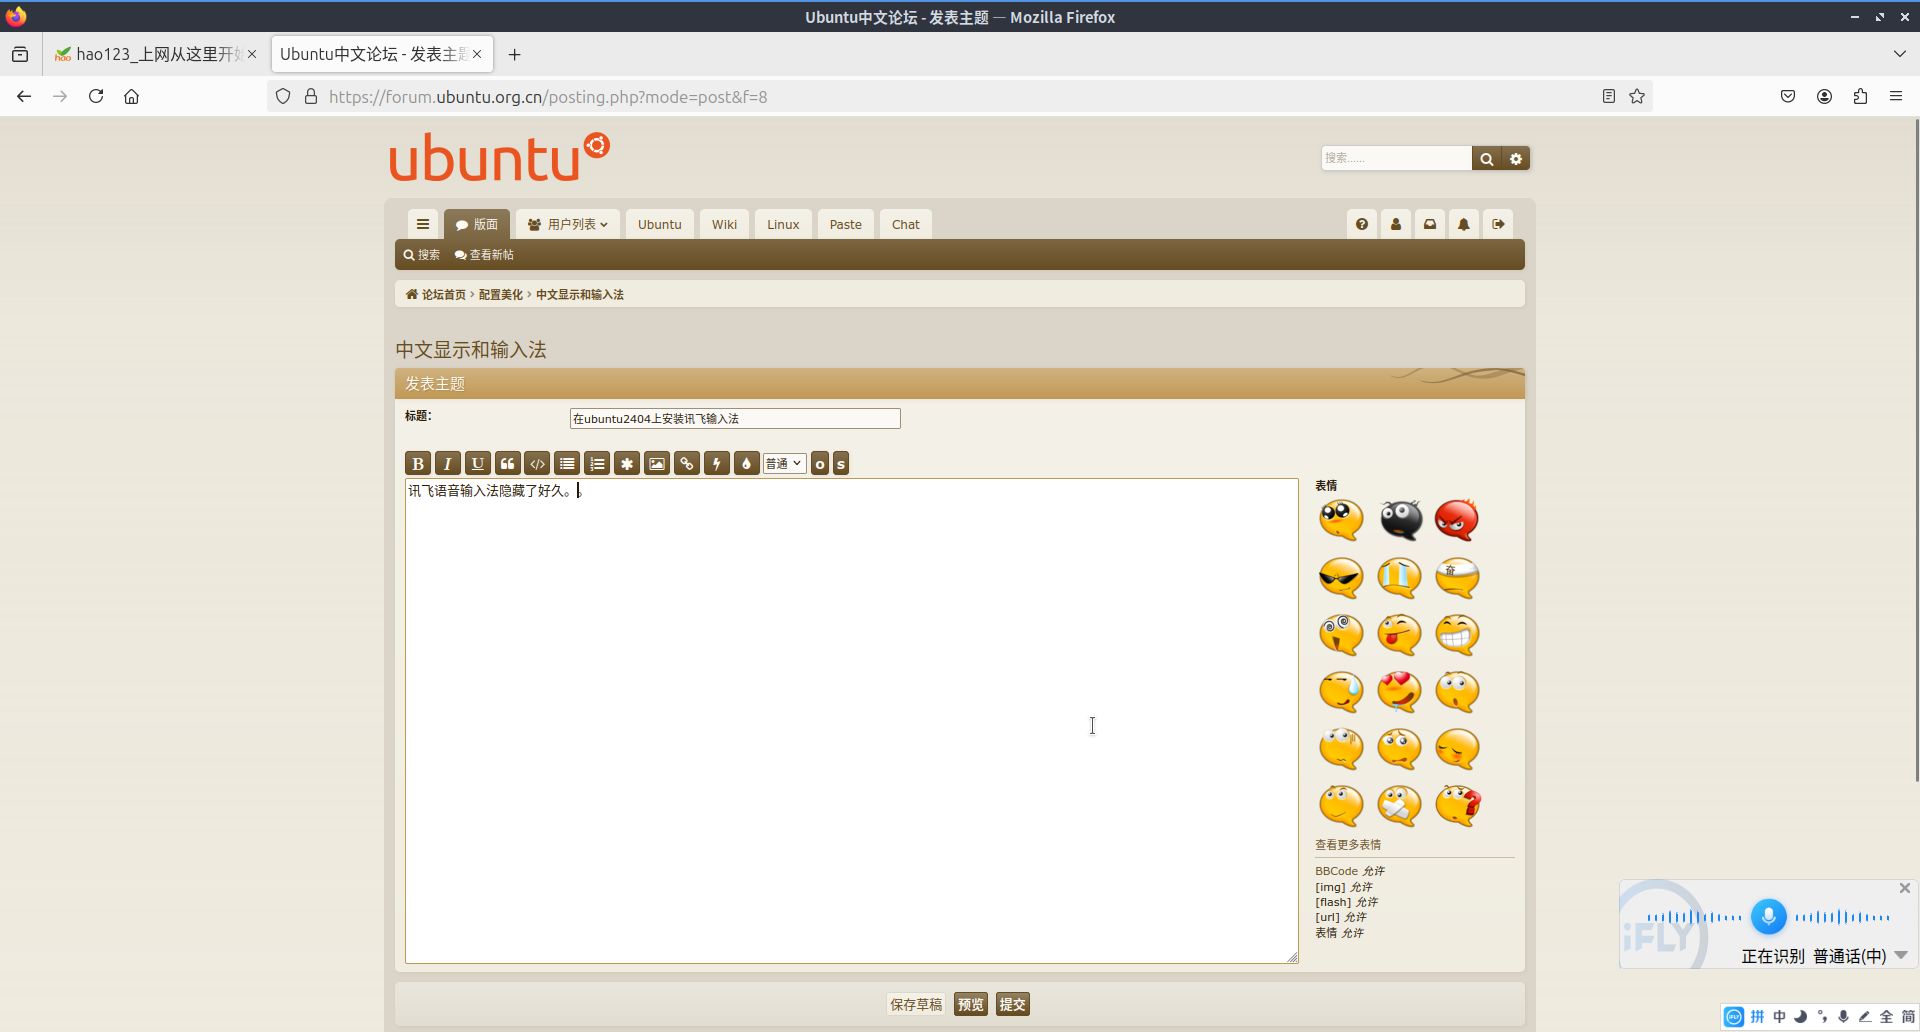Open the Wiki nav tab
Viewport: 1920px width, 1032px height.
click(724, 224)
